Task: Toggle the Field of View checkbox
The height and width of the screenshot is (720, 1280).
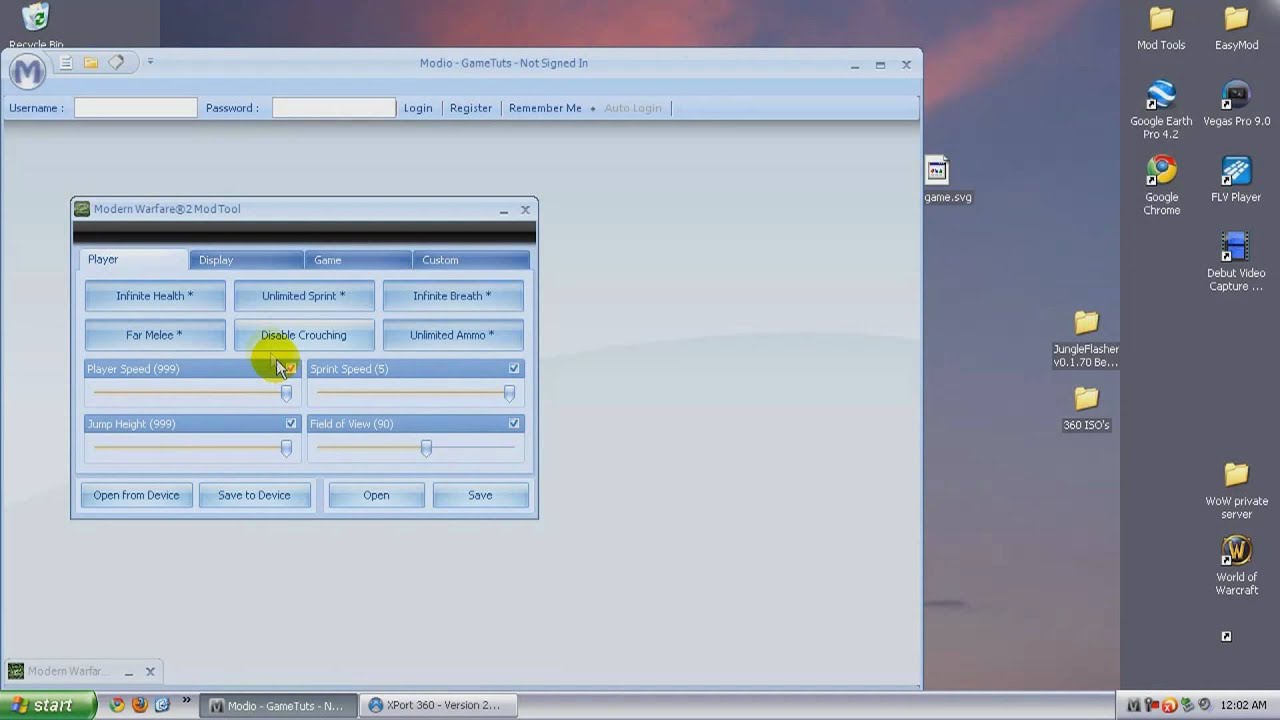Action: [514, 423]
